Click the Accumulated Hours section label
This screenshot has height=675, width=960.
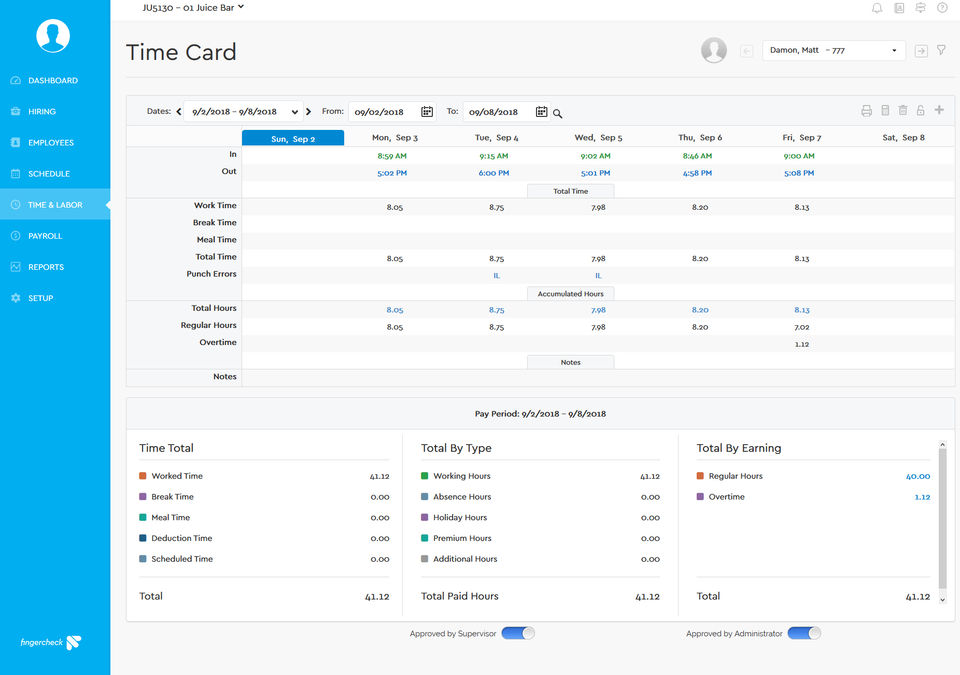click(571, 294)
